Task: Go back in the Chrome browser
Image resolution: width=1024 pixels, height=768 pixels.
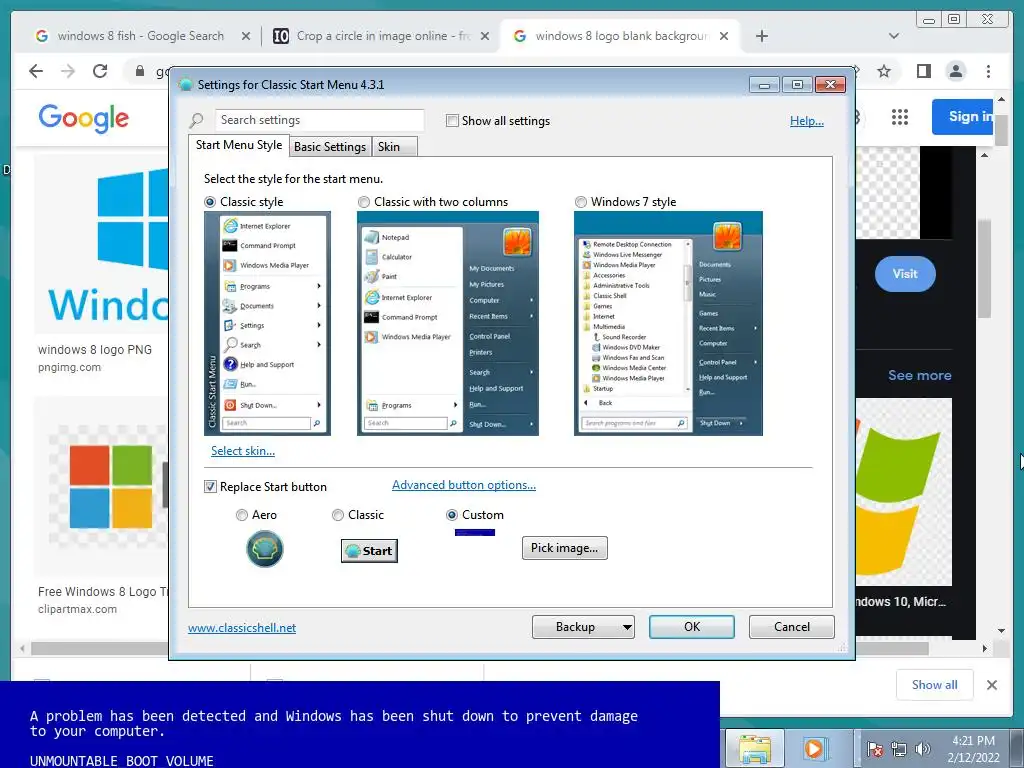Action: coord(36,71)
